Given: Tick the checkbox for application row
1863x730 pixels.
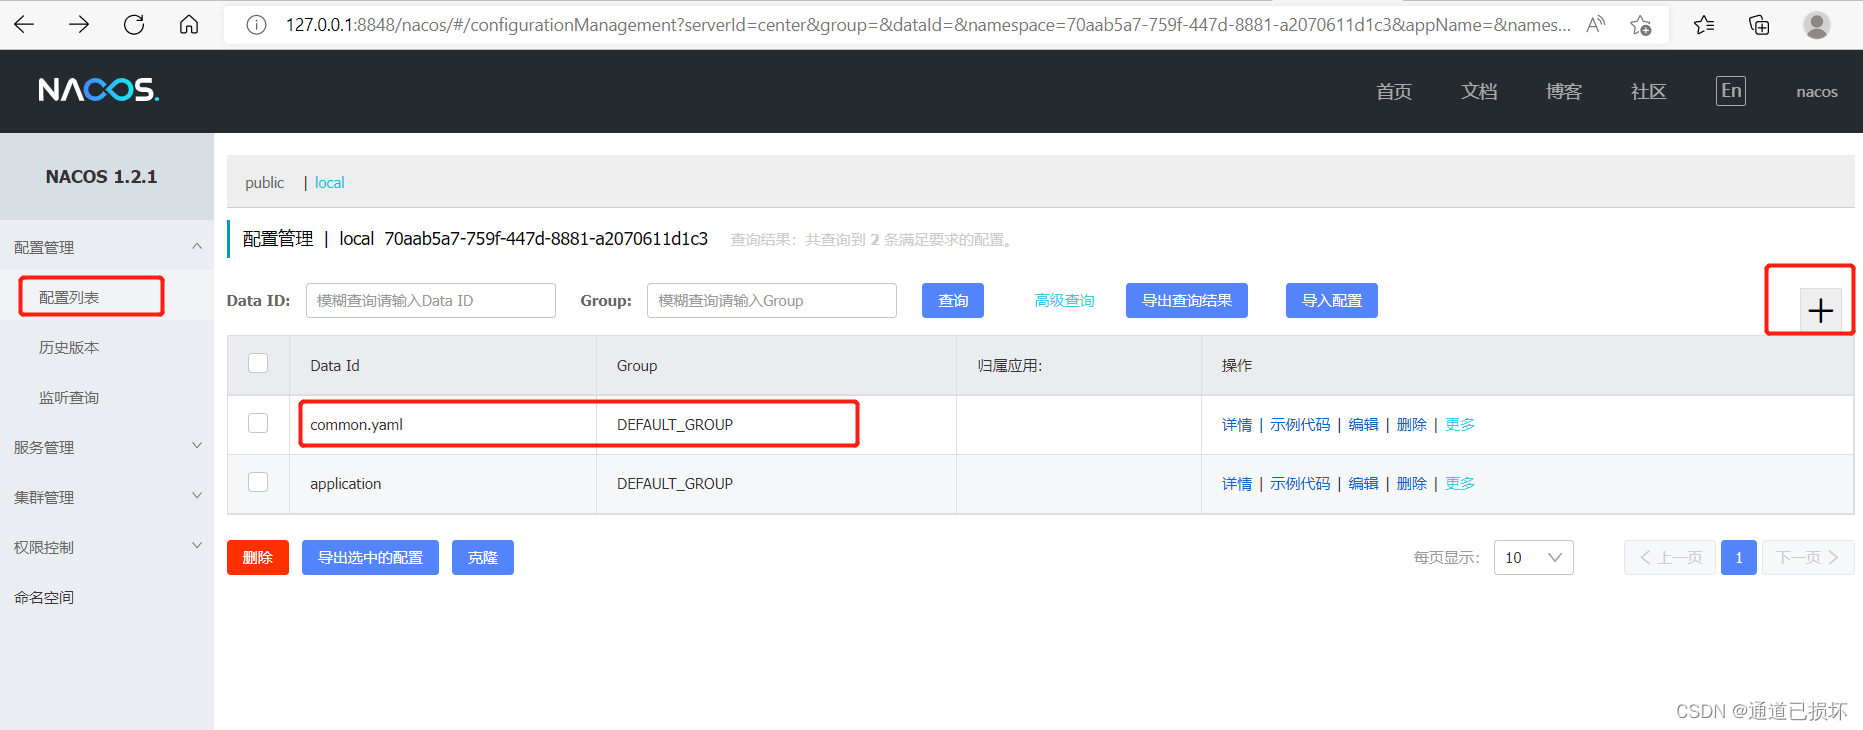Looking at the screenshot, I should pyautogui.click(x=258, y=482).
